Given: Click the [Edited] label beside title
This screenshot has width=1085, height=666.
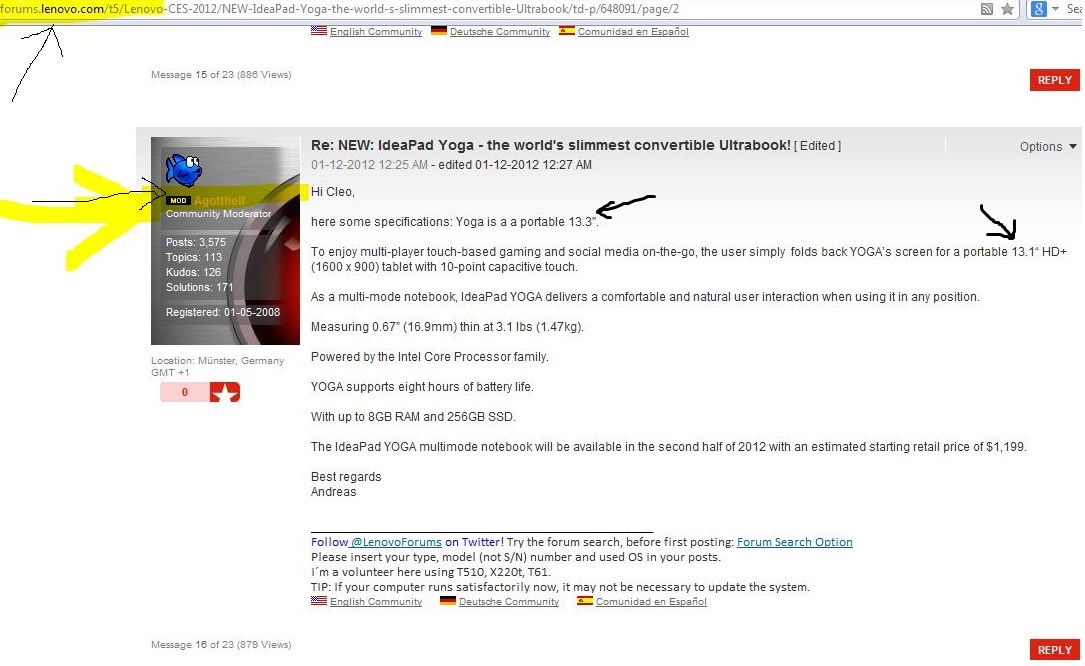Looking at the screenshot, I should (x=817, y=146).
